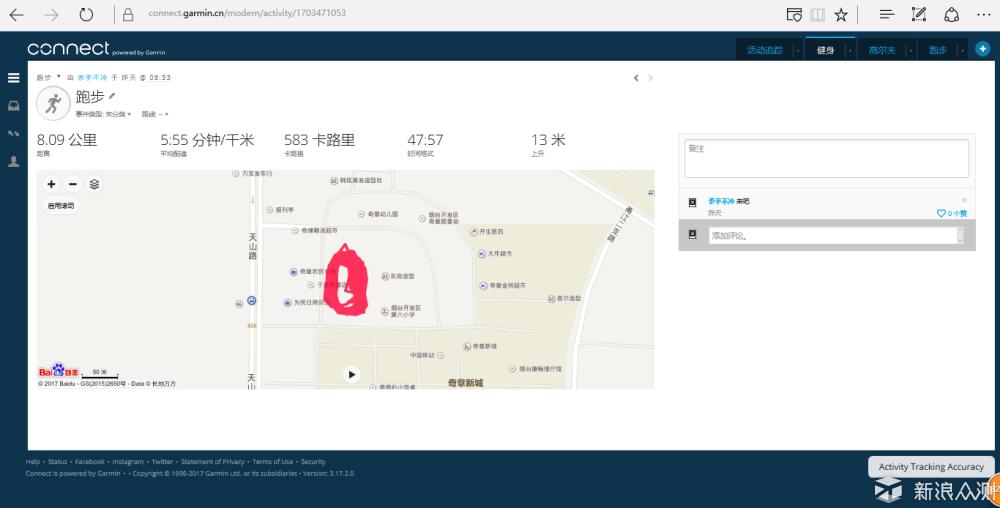The height and width of the screenshot is (508, 1000).
Task: Select the 健身 tab
Action: click(825, 50)
